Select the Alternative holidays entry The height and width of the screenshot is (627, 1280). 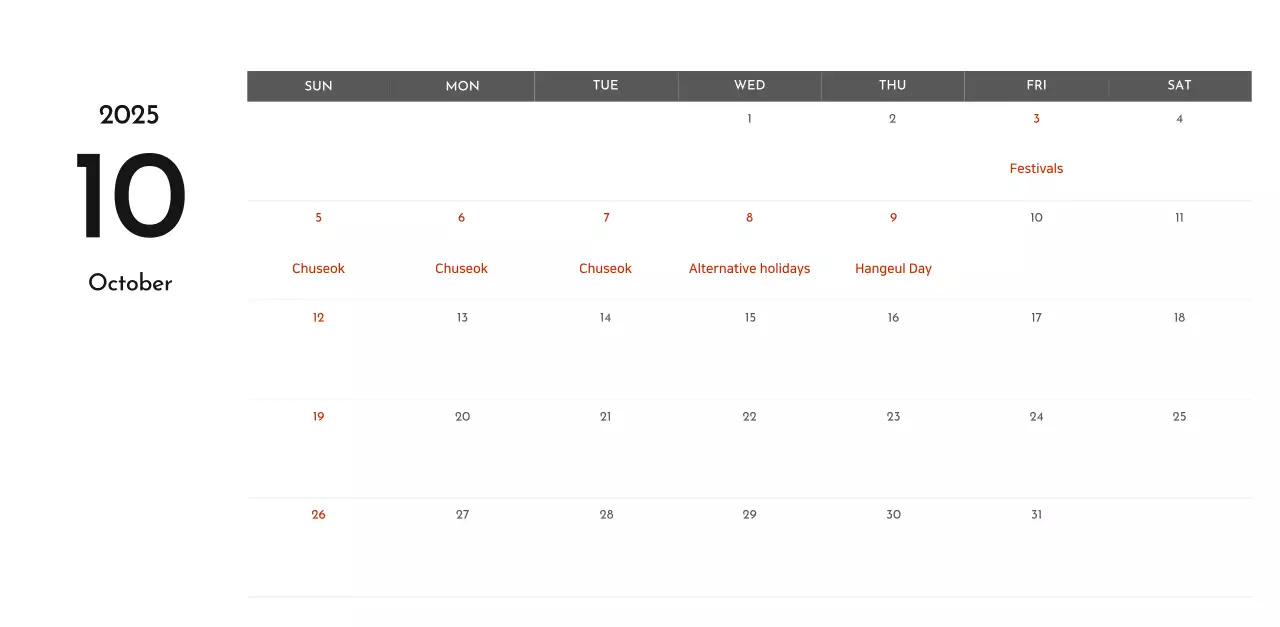[749, 268]
